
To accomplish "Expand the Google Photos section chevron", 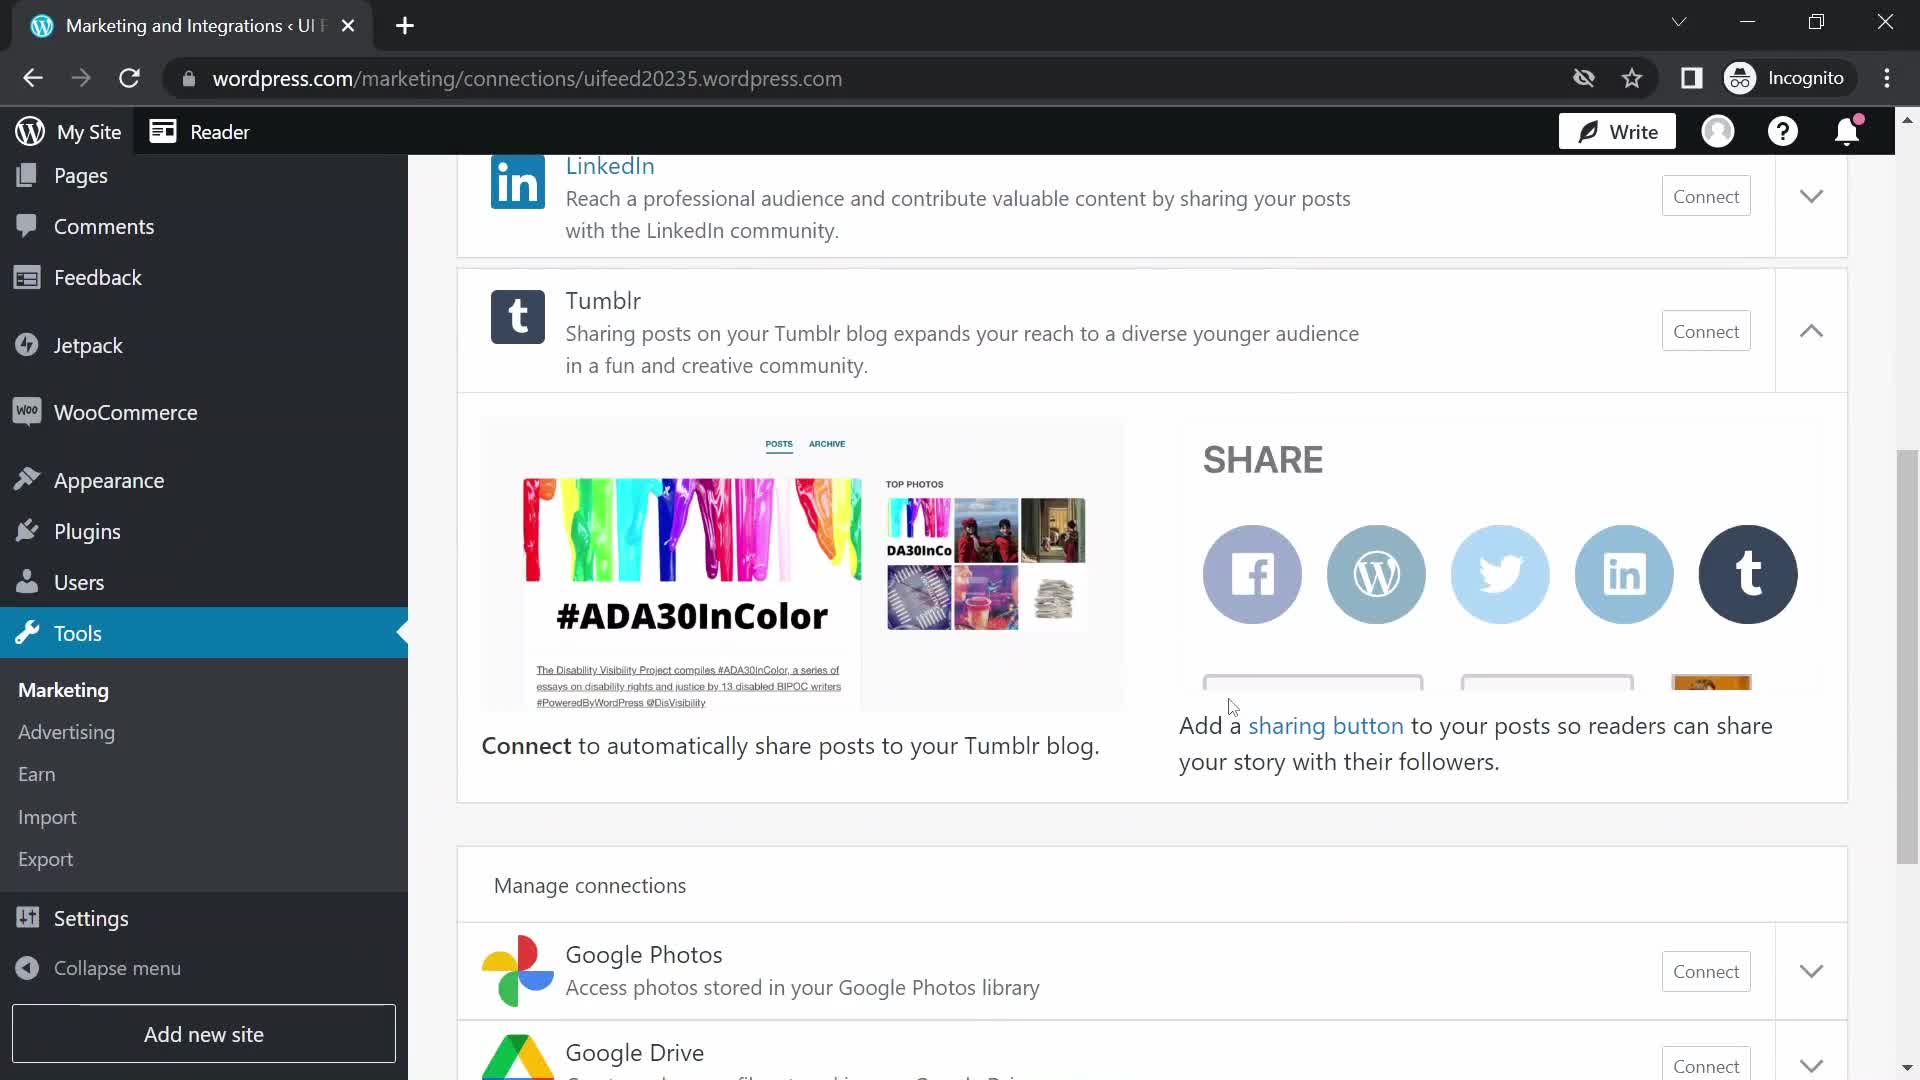I will (1812, 972).
